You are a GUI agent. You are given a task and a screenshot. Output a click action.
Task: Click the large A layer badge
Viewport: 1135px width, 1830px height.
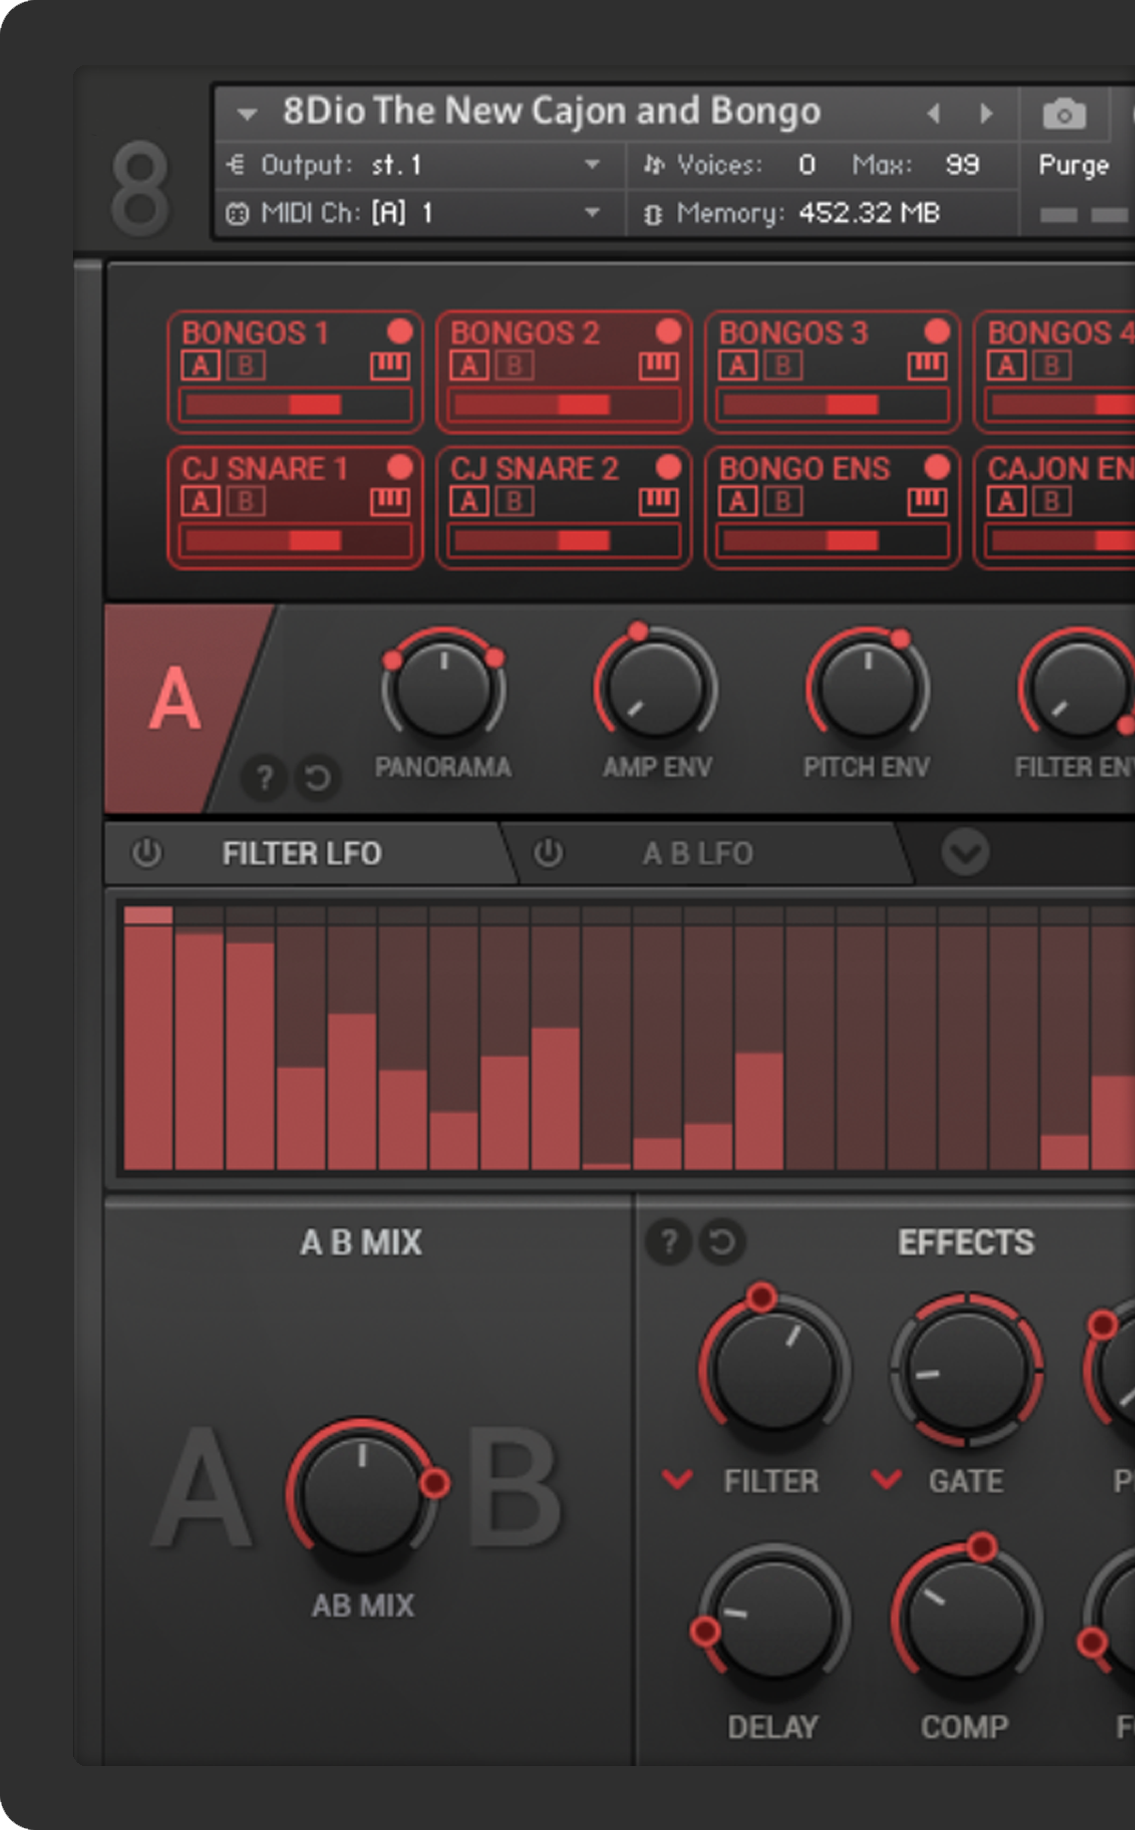pos(176,700)
